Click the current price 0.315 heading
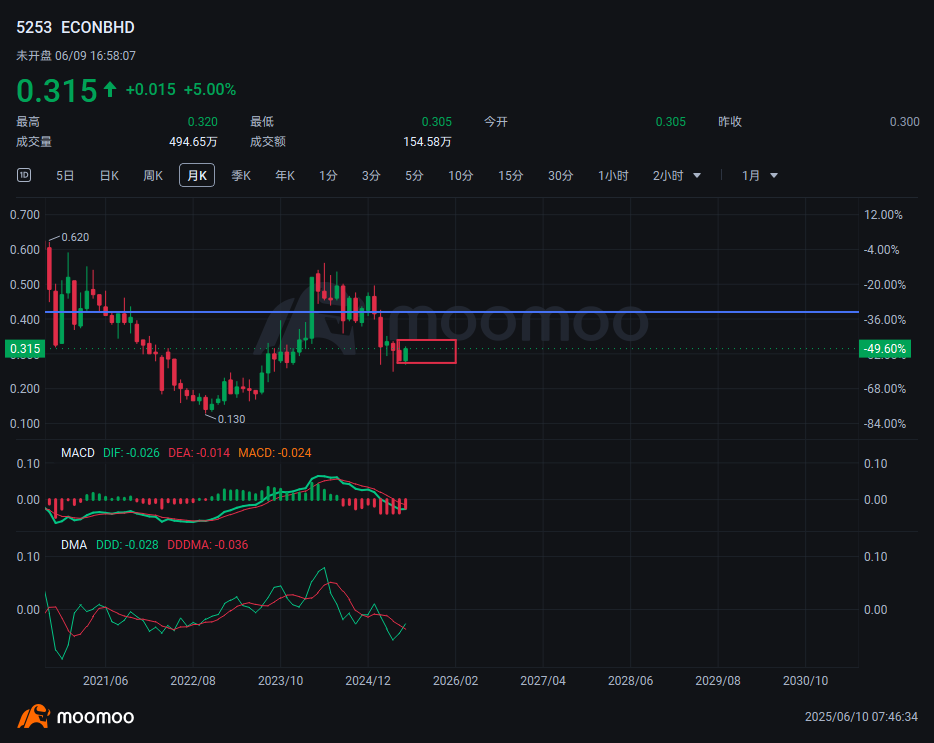This screenshot has height=743, width=934. point(57,91)
